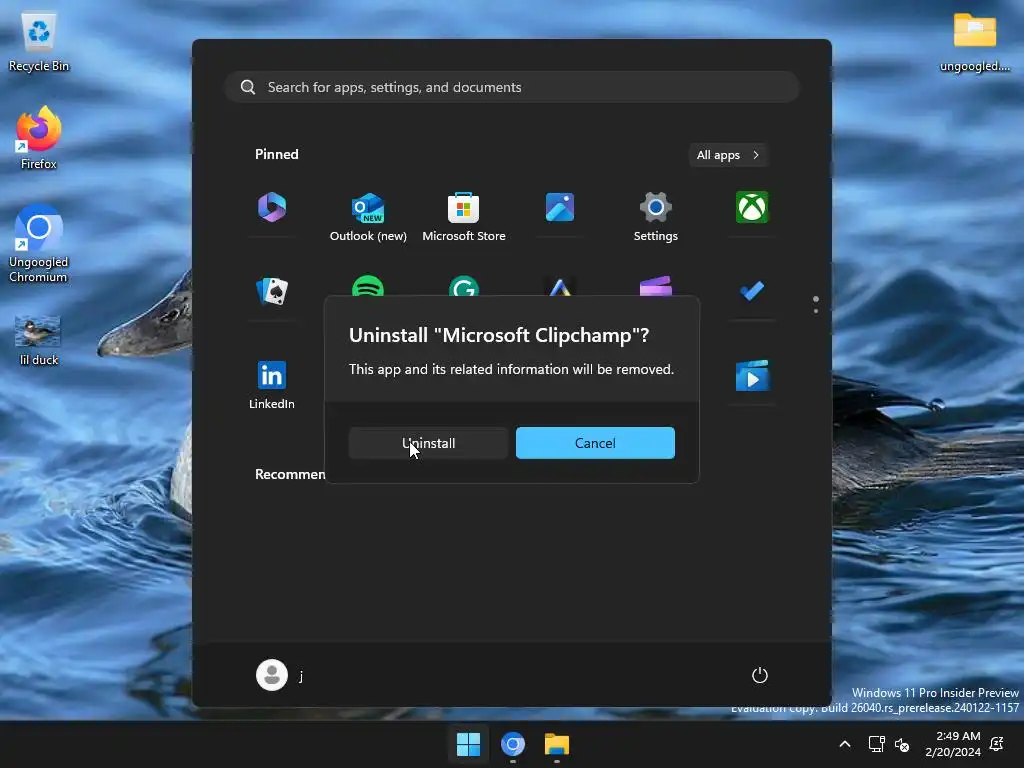This screenshot has height=768, width=1024.
Task: Open Settings gear in pinned apps
Action: point(656,217)
